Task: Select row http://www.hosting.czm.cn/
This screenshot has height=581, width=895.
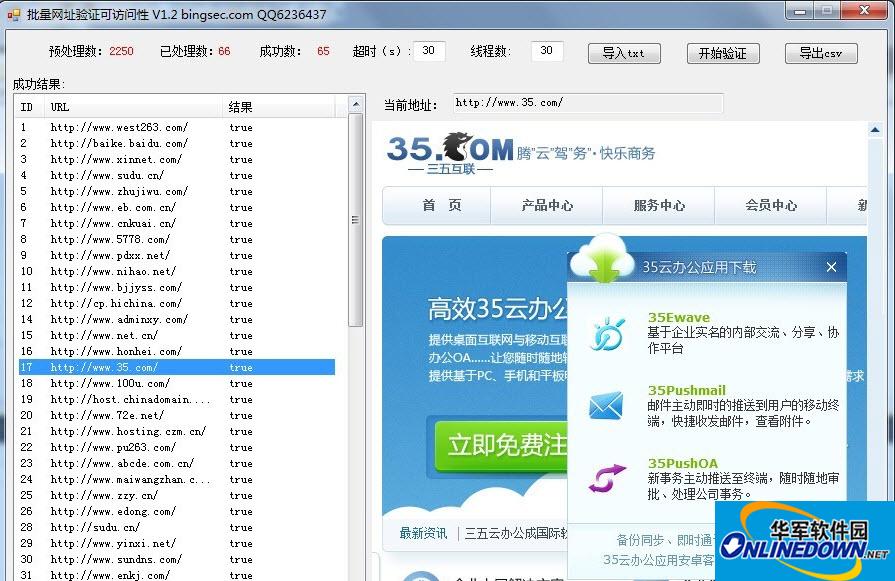Action: (175, 431)
